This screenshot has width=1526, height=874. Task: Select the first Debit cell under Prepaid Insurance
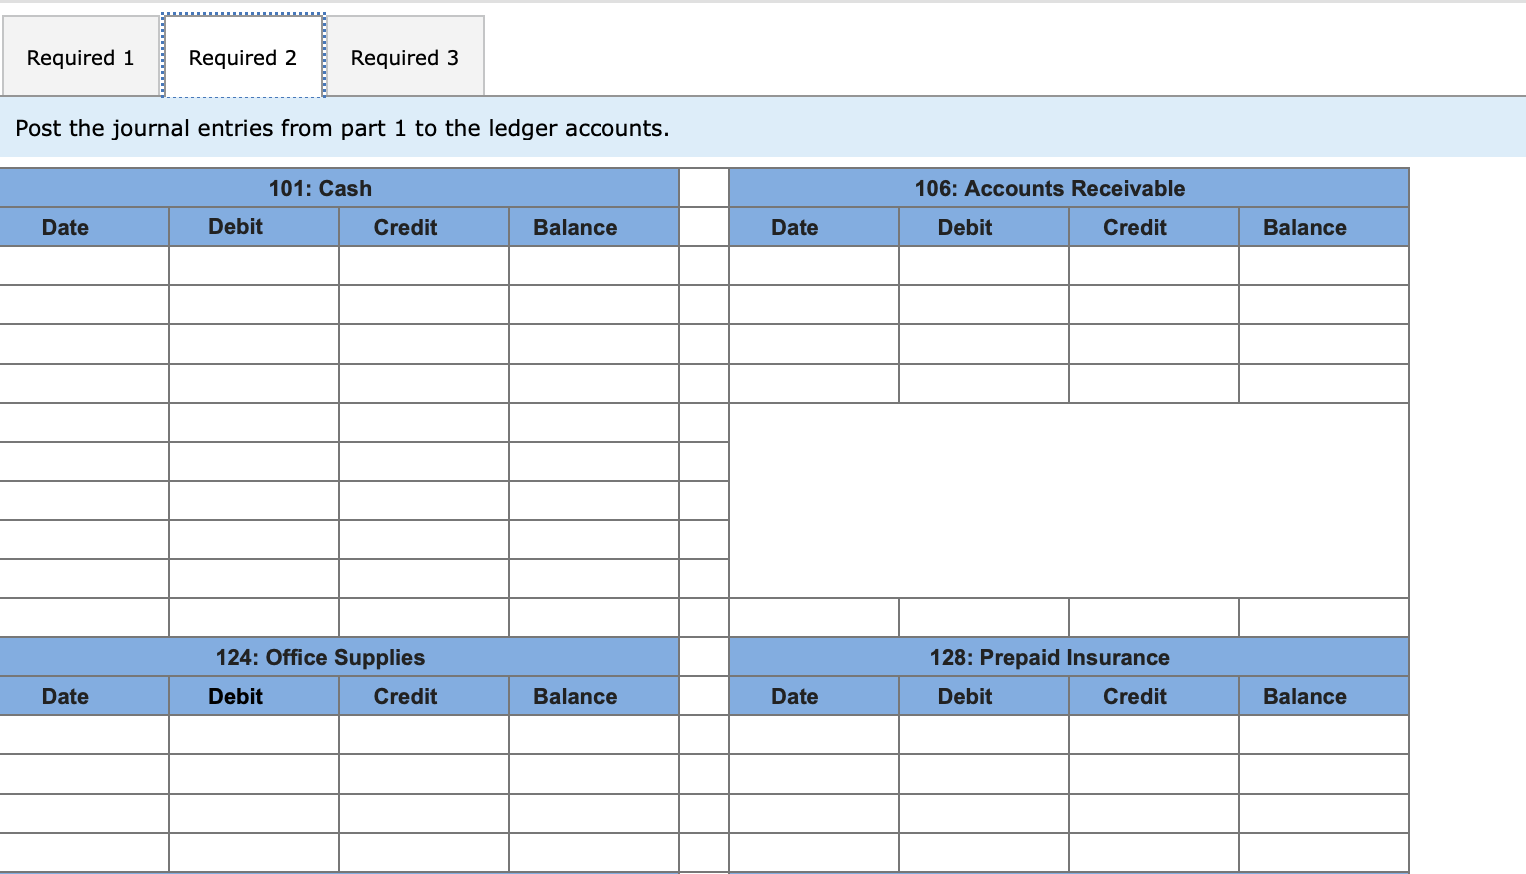tap(983, 734)
